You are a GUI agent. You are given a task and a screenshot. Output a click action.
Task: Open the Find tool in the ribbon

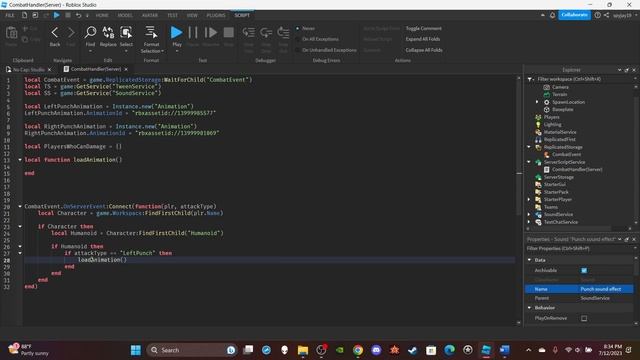90,33
